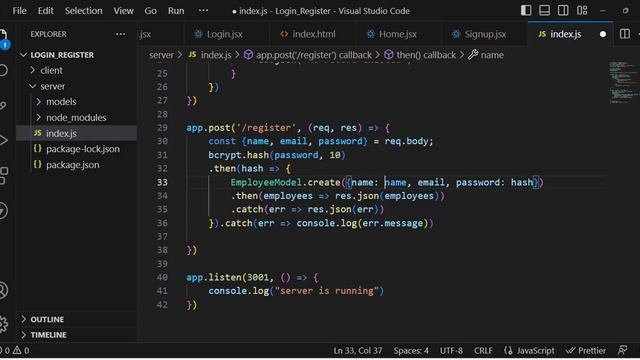Open the Go menu
The width and height of the screenshot is (640, 360).
click(x=150, y=11)
